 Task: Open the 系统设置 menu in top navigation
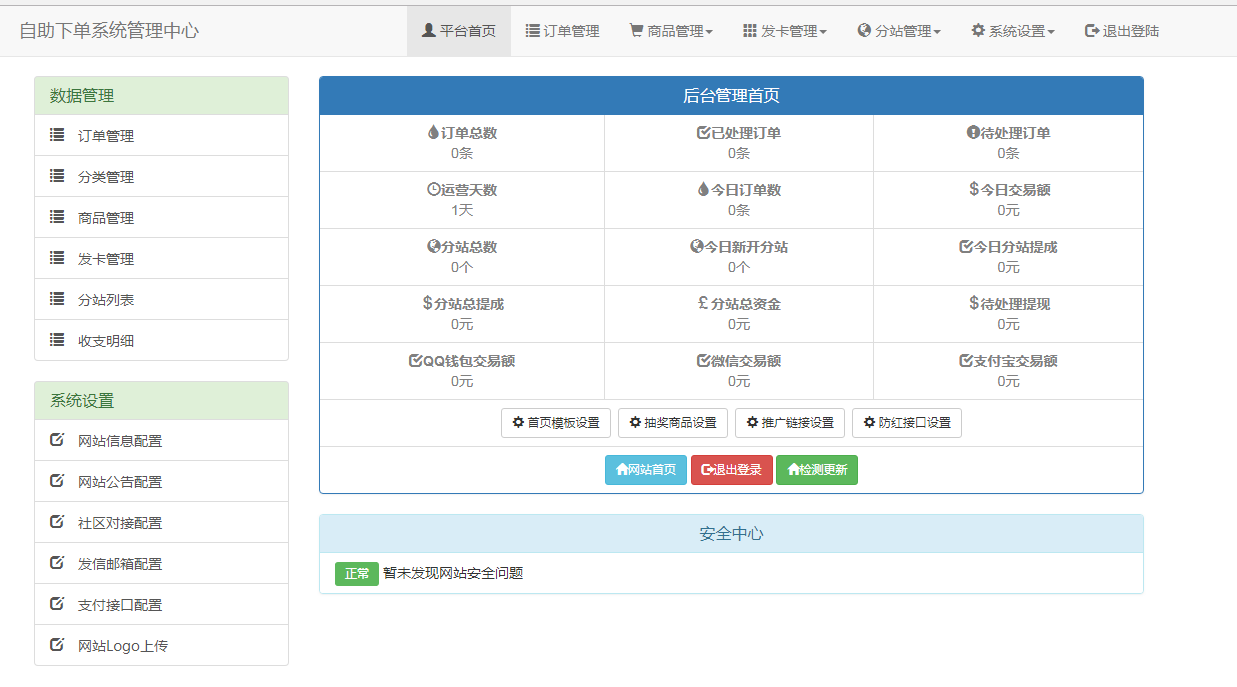[x=1011, y=30]
